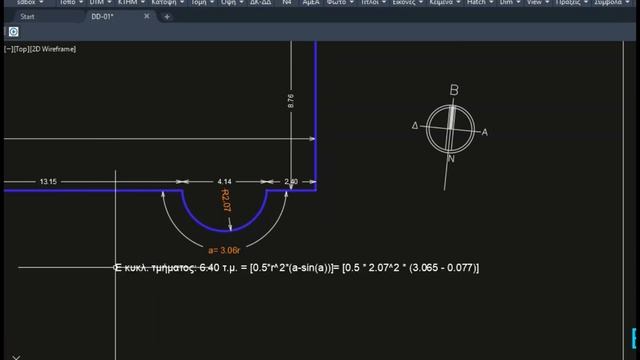Viewport: 640px width, 360px height.
Task: Open the Όψη ribbon menu
Action: (x=232, y=2)
